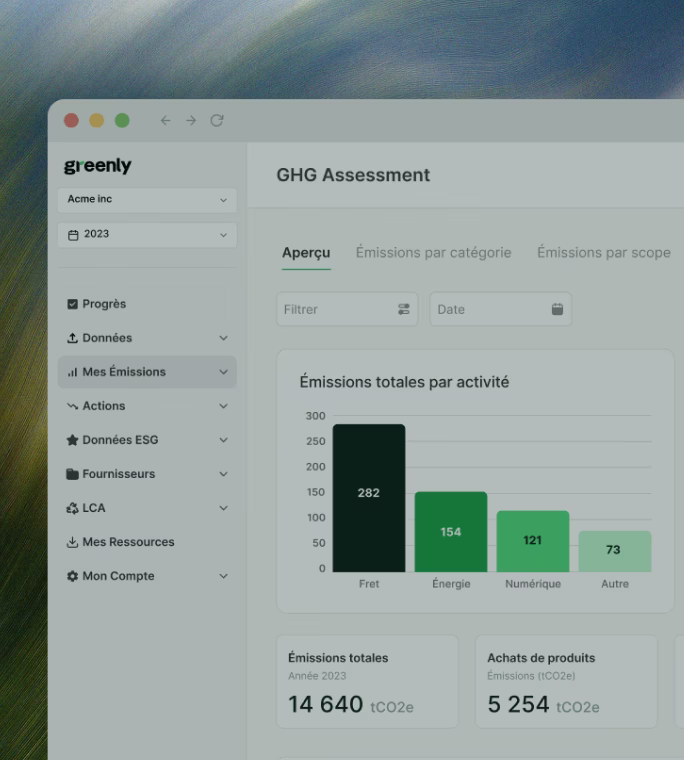The image size is (684, 760).
Task: Click the Progrès checkmark icon
Action: [72, 304]
